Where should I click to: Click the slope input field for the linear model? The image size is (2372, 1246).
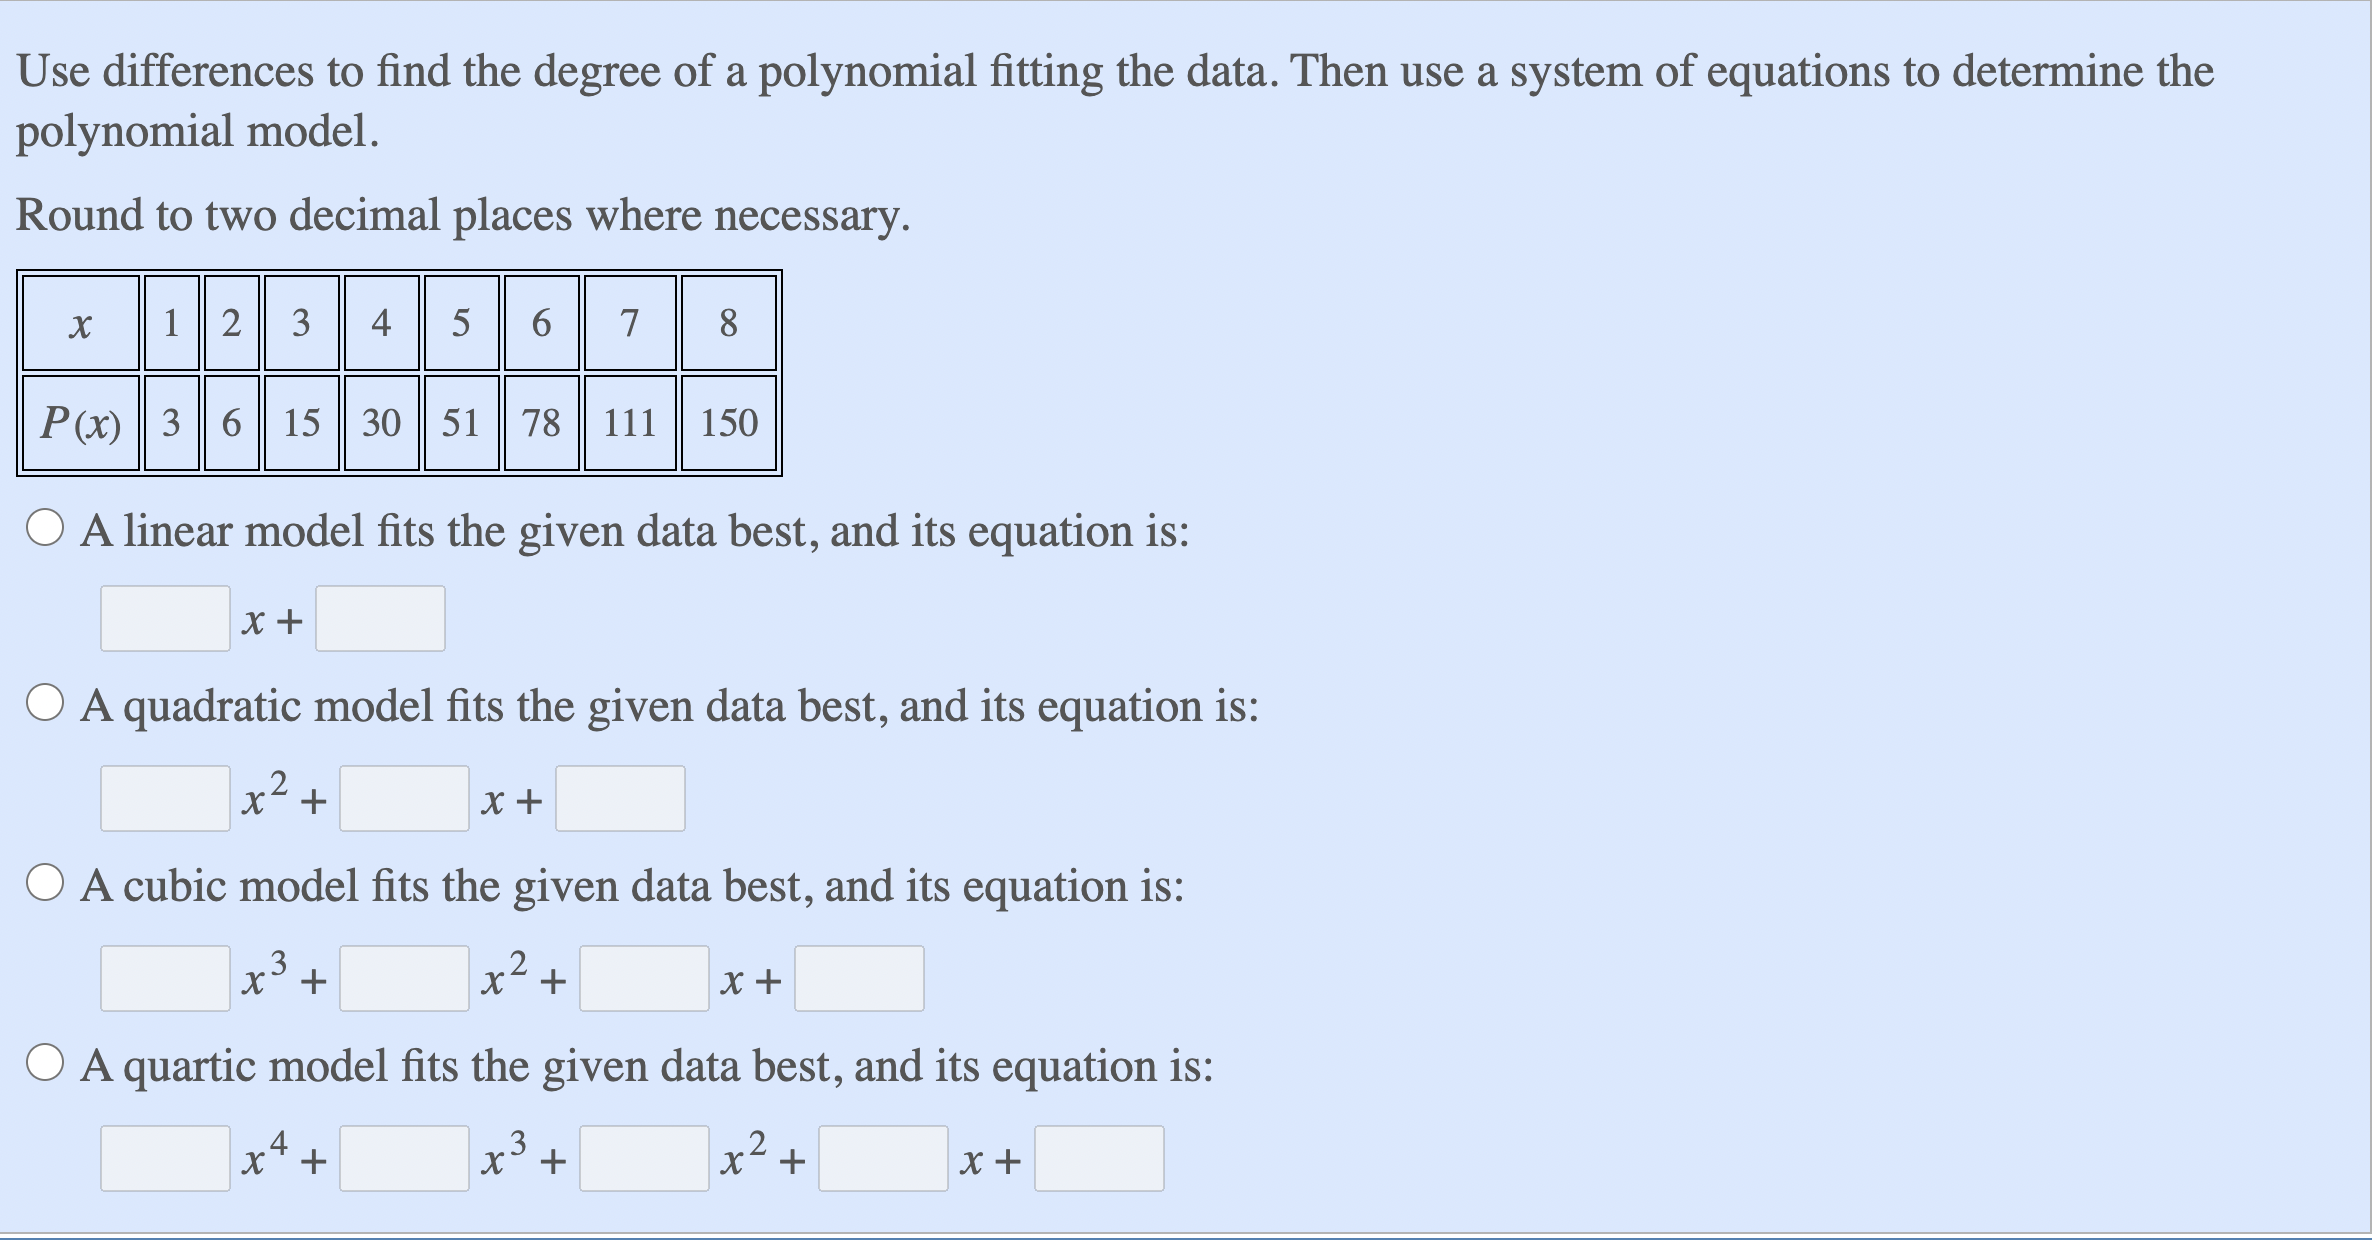point(165,618)
